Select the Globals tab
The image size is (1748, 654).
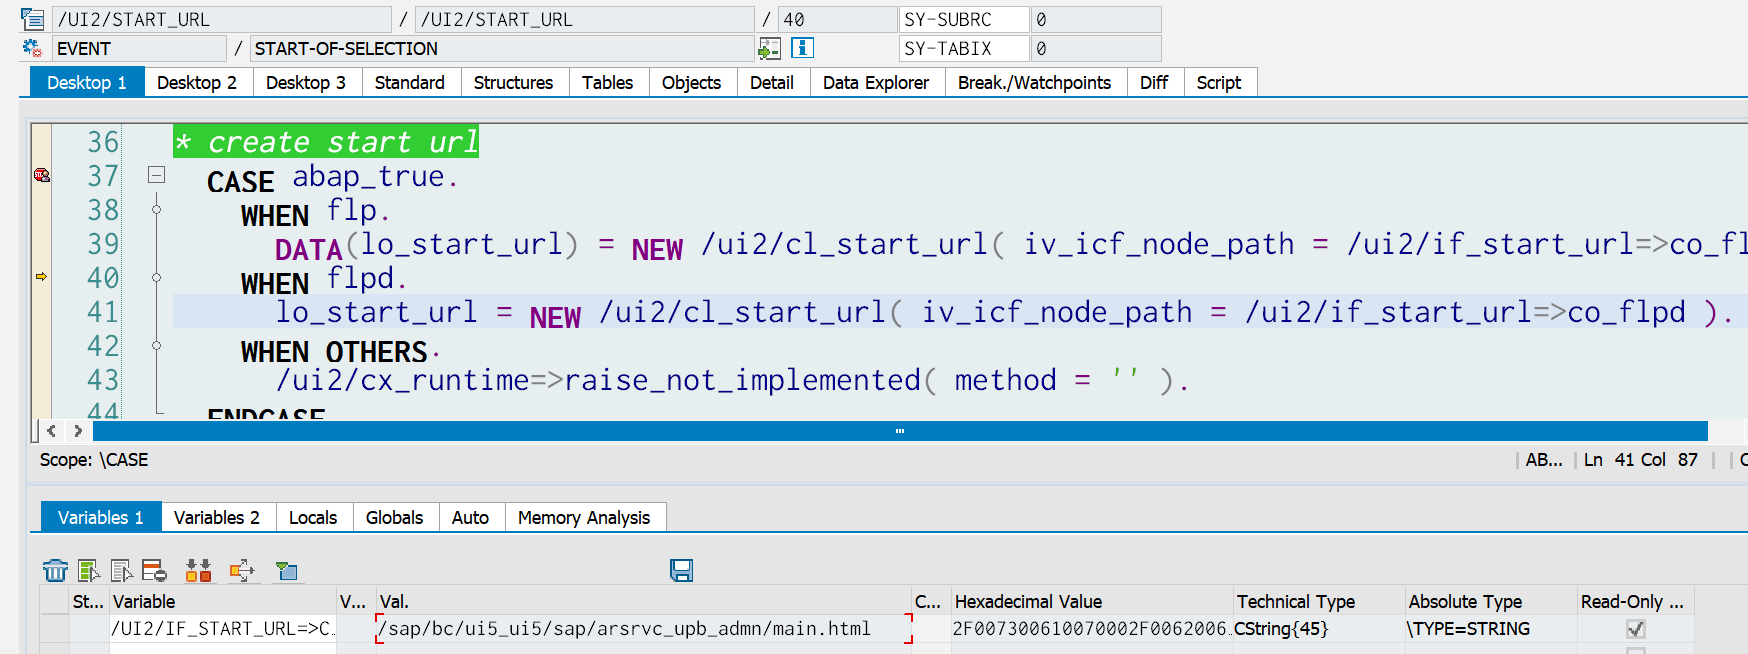(x=395, y=517)
